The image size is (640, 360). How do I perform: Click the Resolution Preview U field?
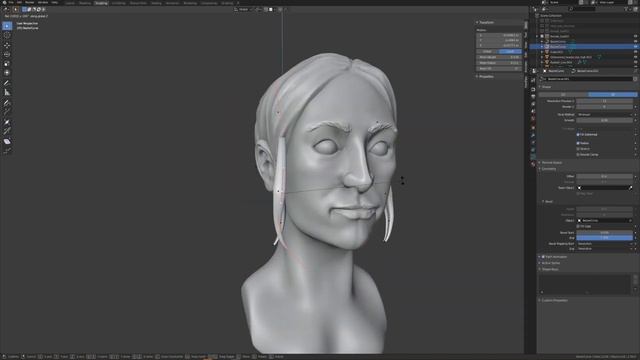pos(604,101)
